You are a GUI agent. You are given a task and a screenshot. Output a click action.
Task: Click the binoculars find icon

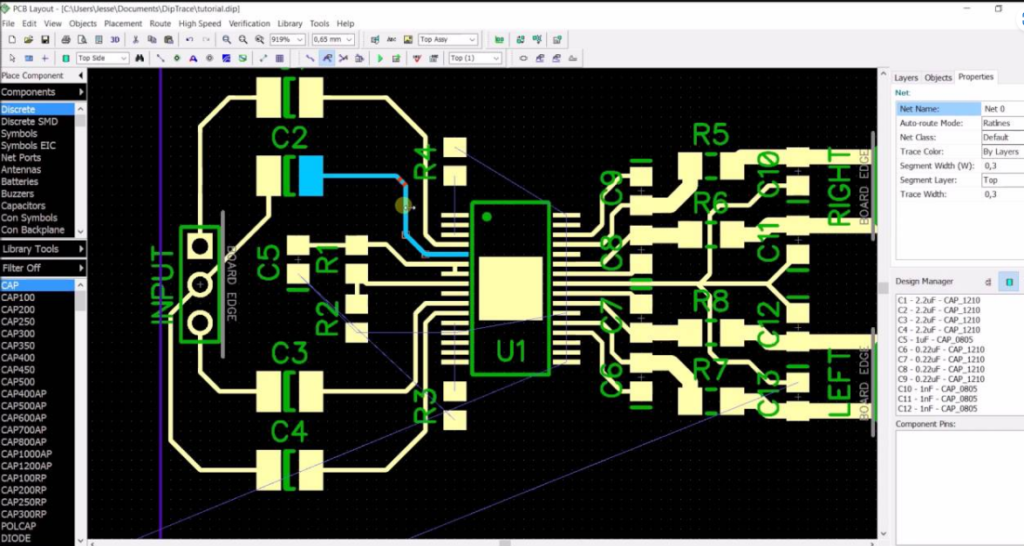click(141, 59)
